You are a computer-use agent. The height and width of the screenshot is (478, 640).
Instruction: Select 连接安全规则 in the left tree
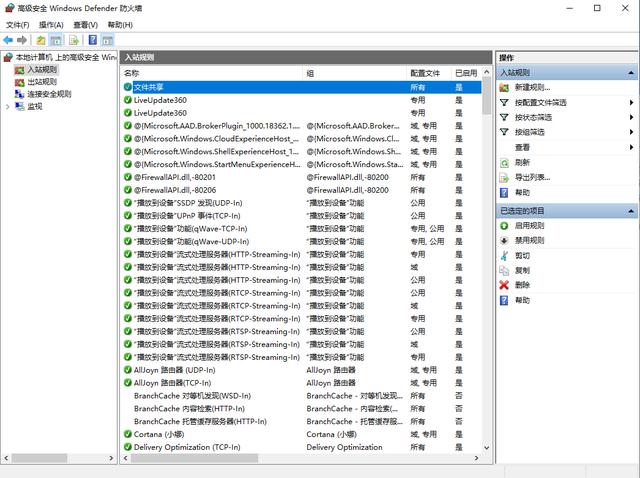[x=49, y=94]
